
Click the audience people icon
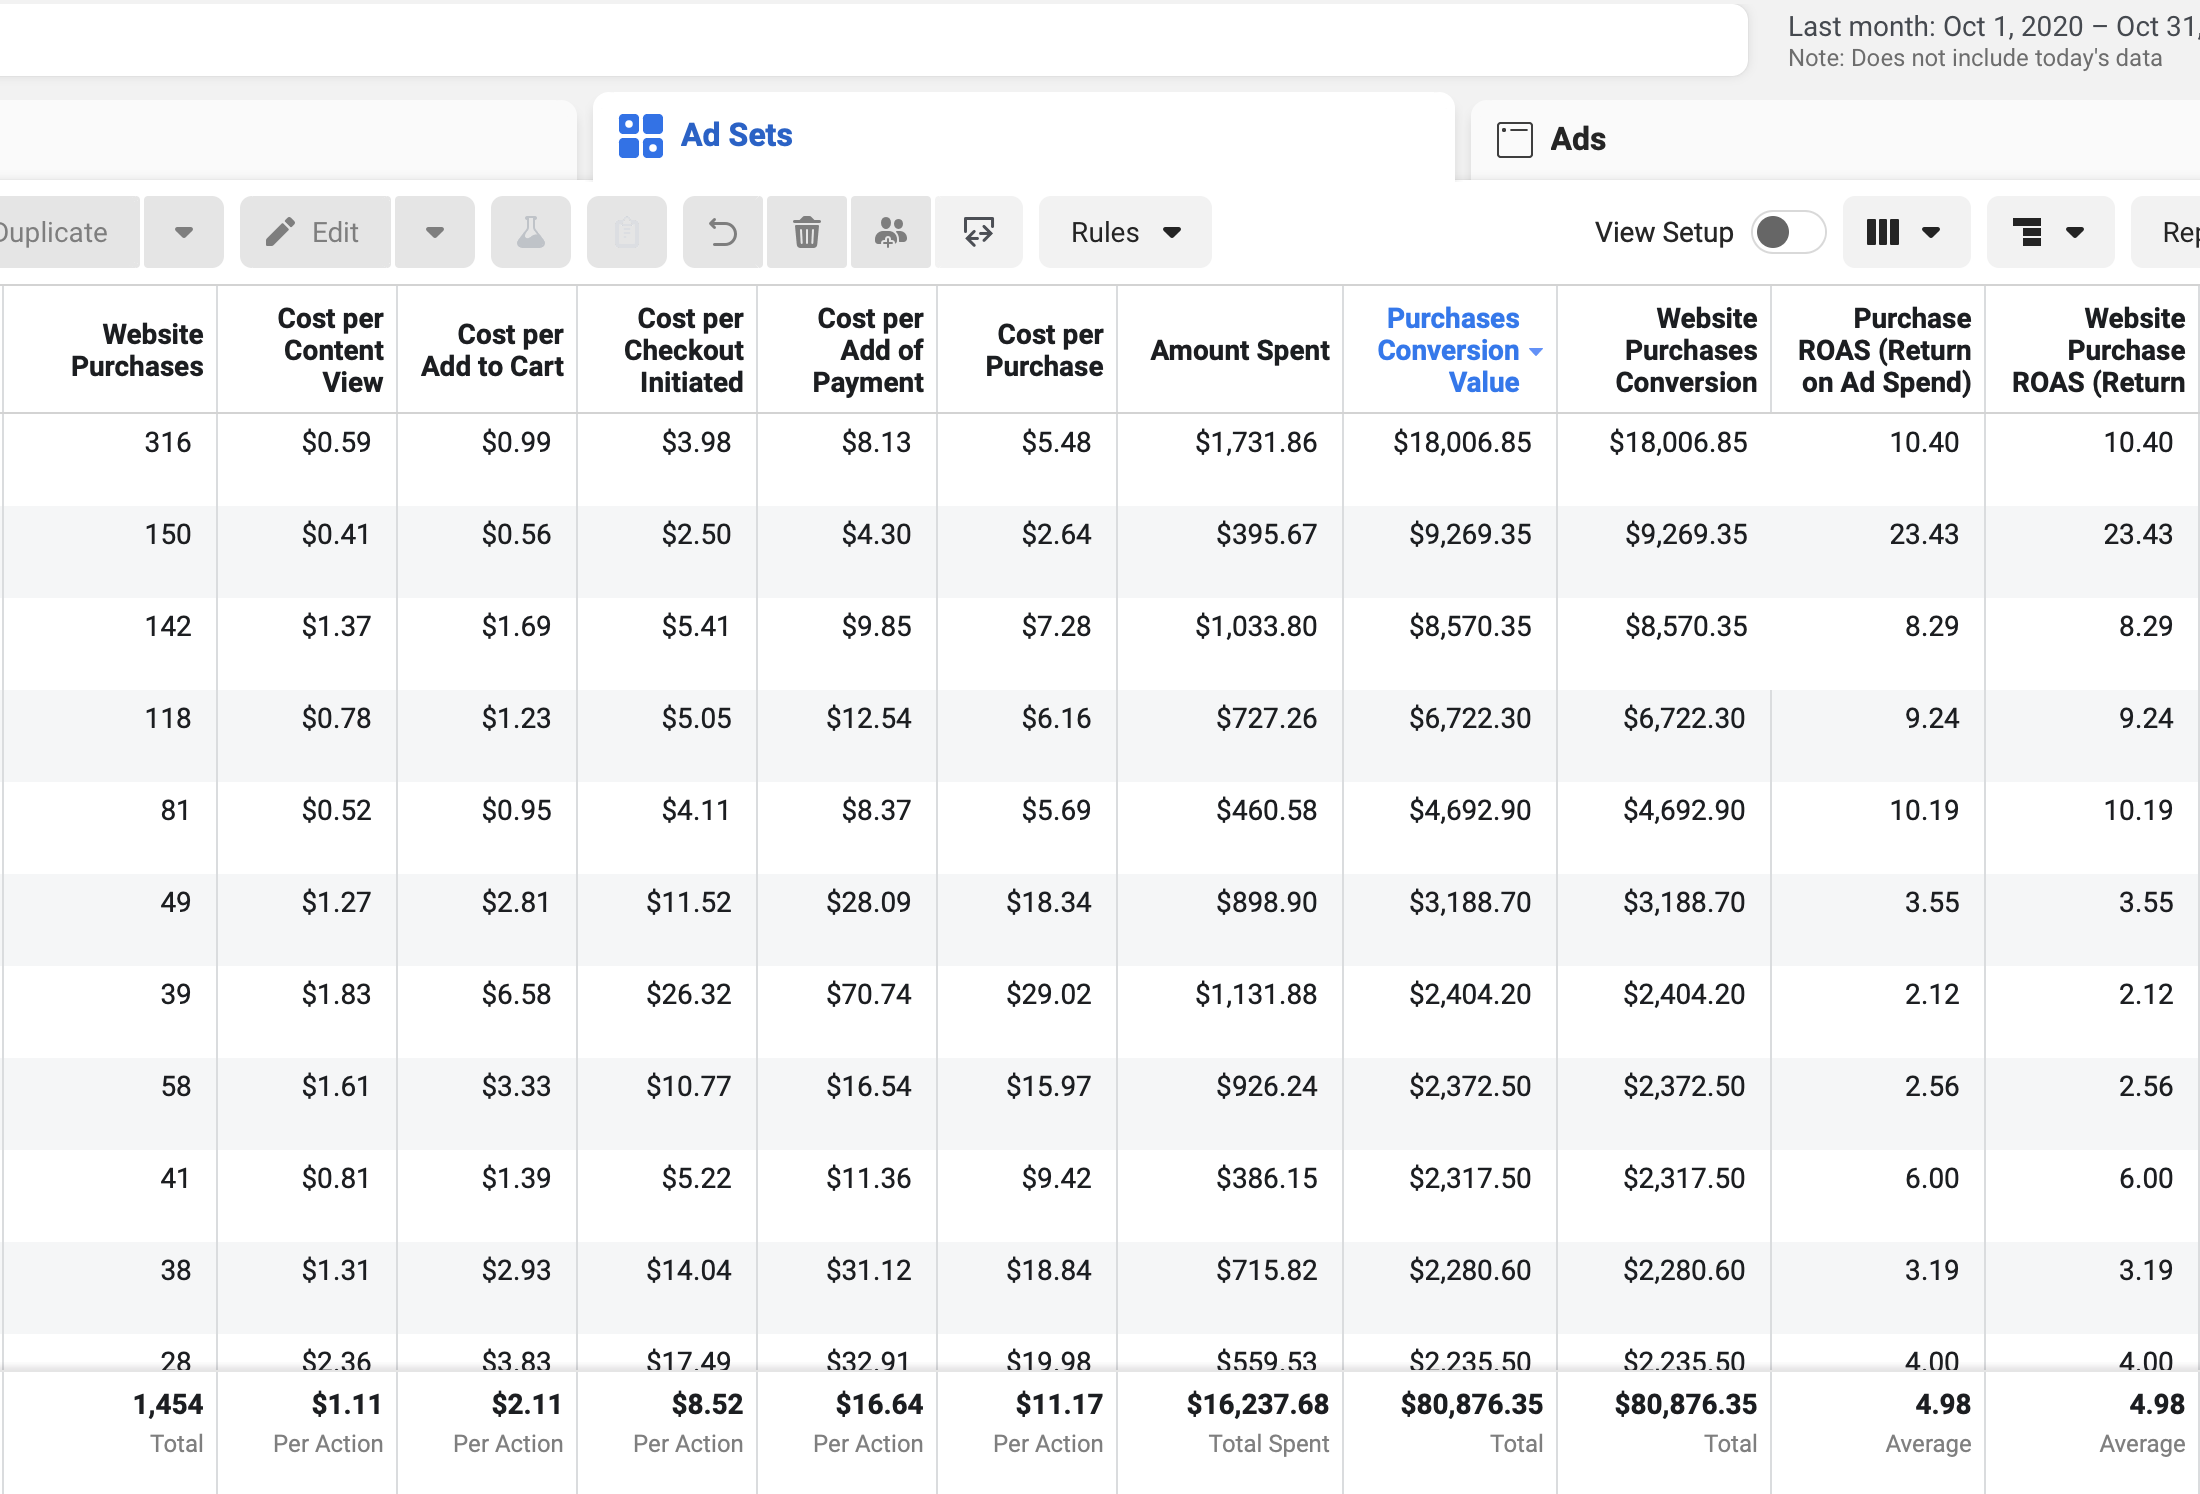890,232
